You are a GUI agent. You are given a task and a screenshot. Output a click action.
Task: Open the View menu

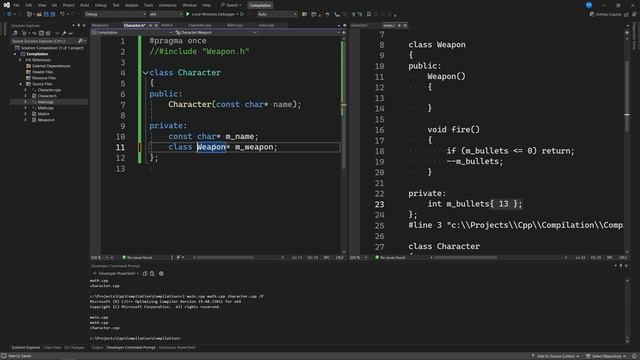tap(42, 5)
